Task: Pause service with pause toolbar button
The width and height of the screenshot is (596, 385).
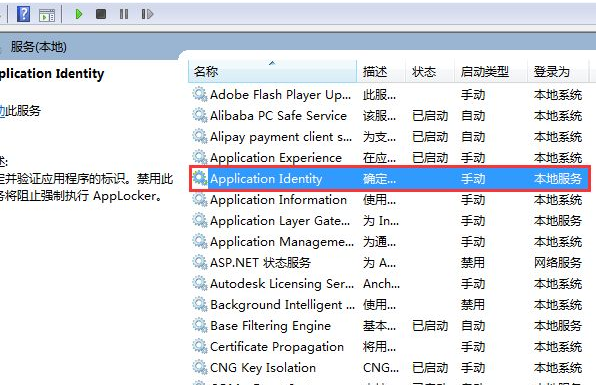Action: coord(124,14)
